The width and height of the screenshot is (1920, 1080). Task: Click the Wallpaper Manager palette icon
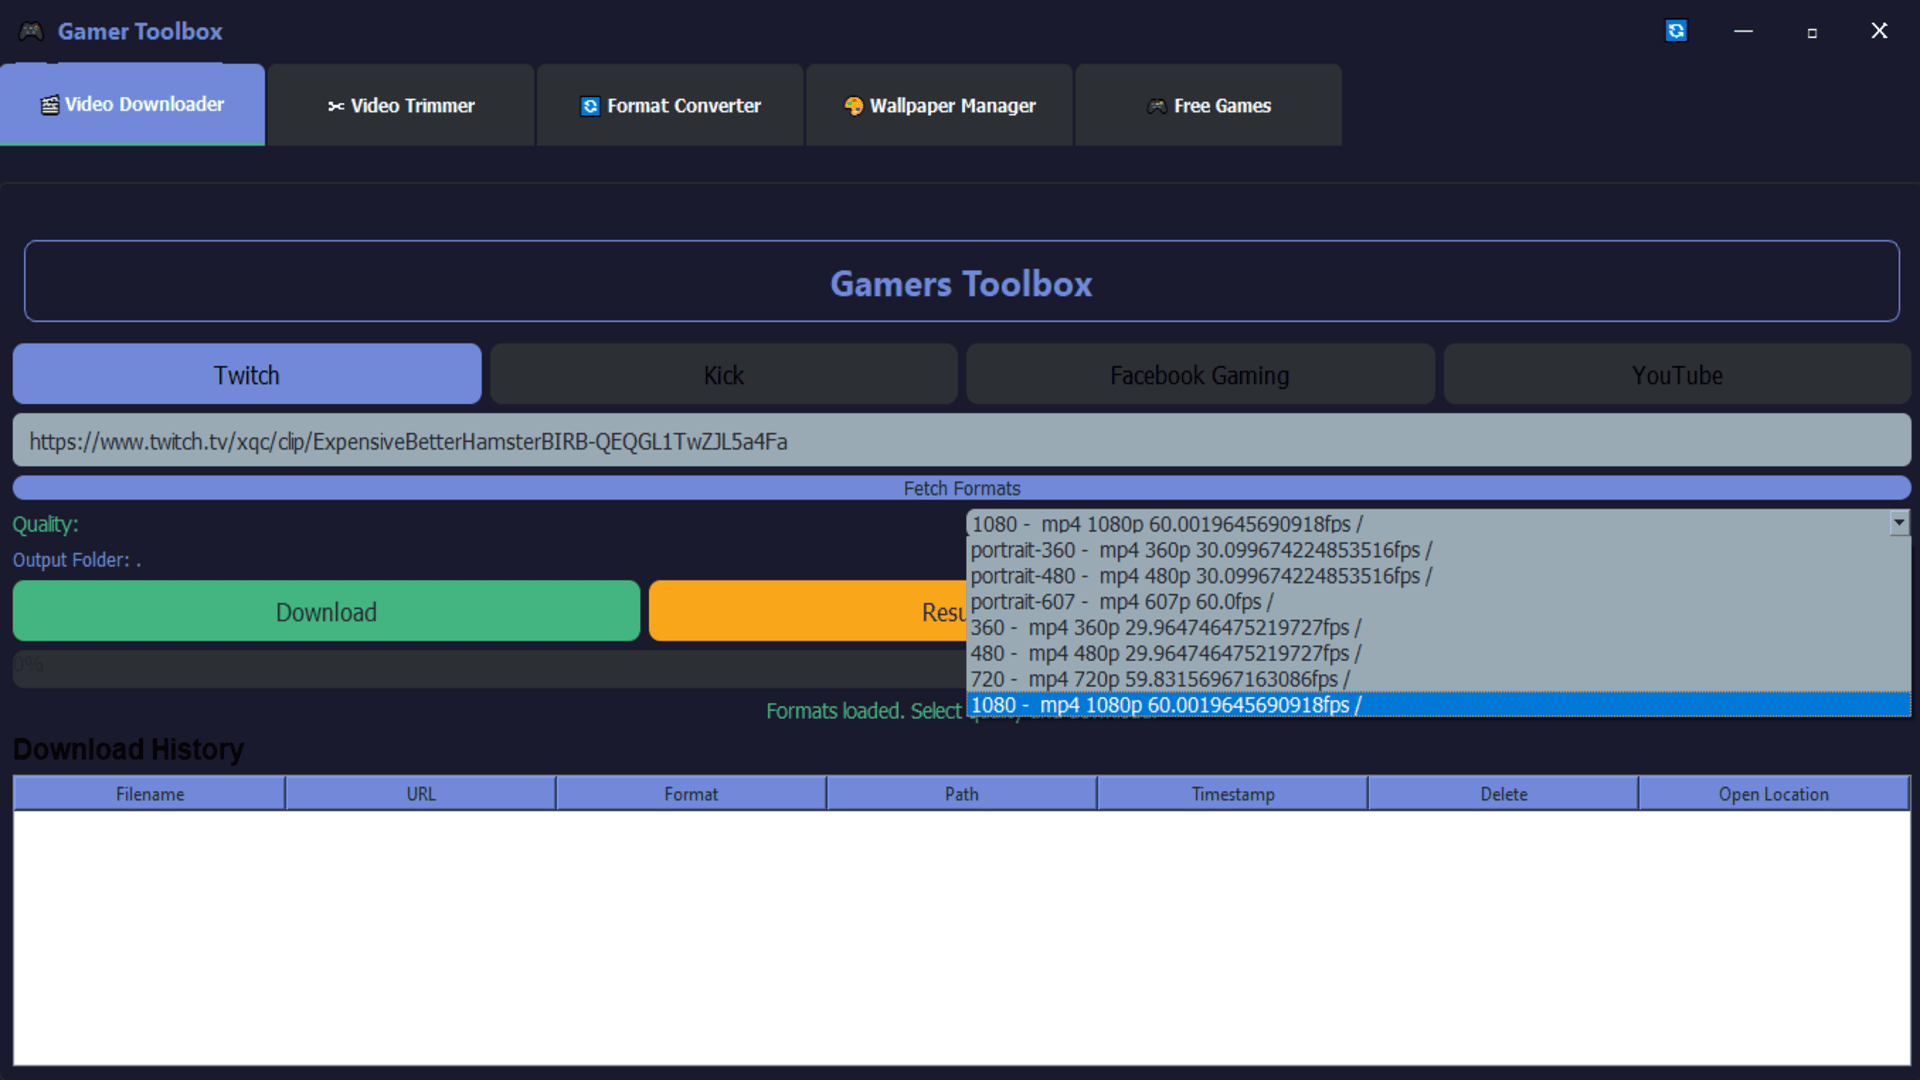point(855,105)
